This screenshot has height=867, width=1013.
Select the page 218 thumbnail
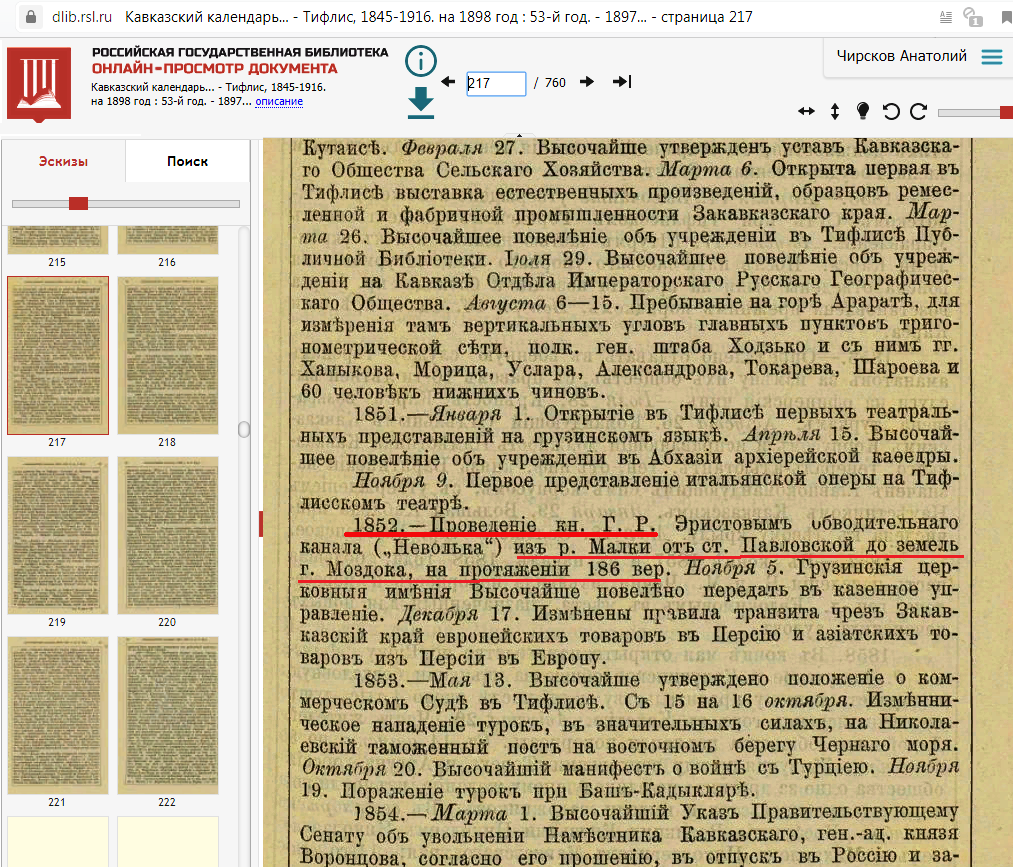click(168, 355)
